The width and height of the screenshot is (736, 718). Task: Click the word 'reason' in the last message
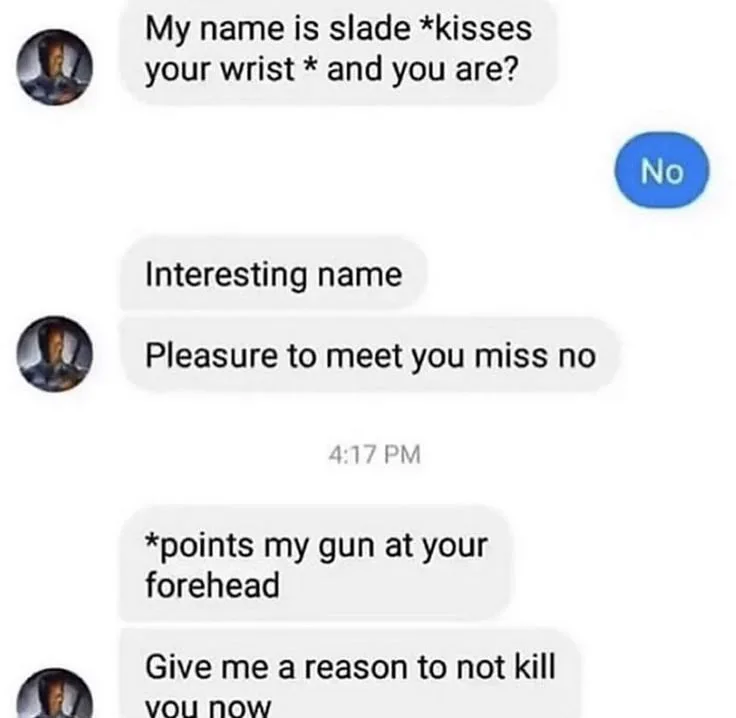(x=356, y=668)
